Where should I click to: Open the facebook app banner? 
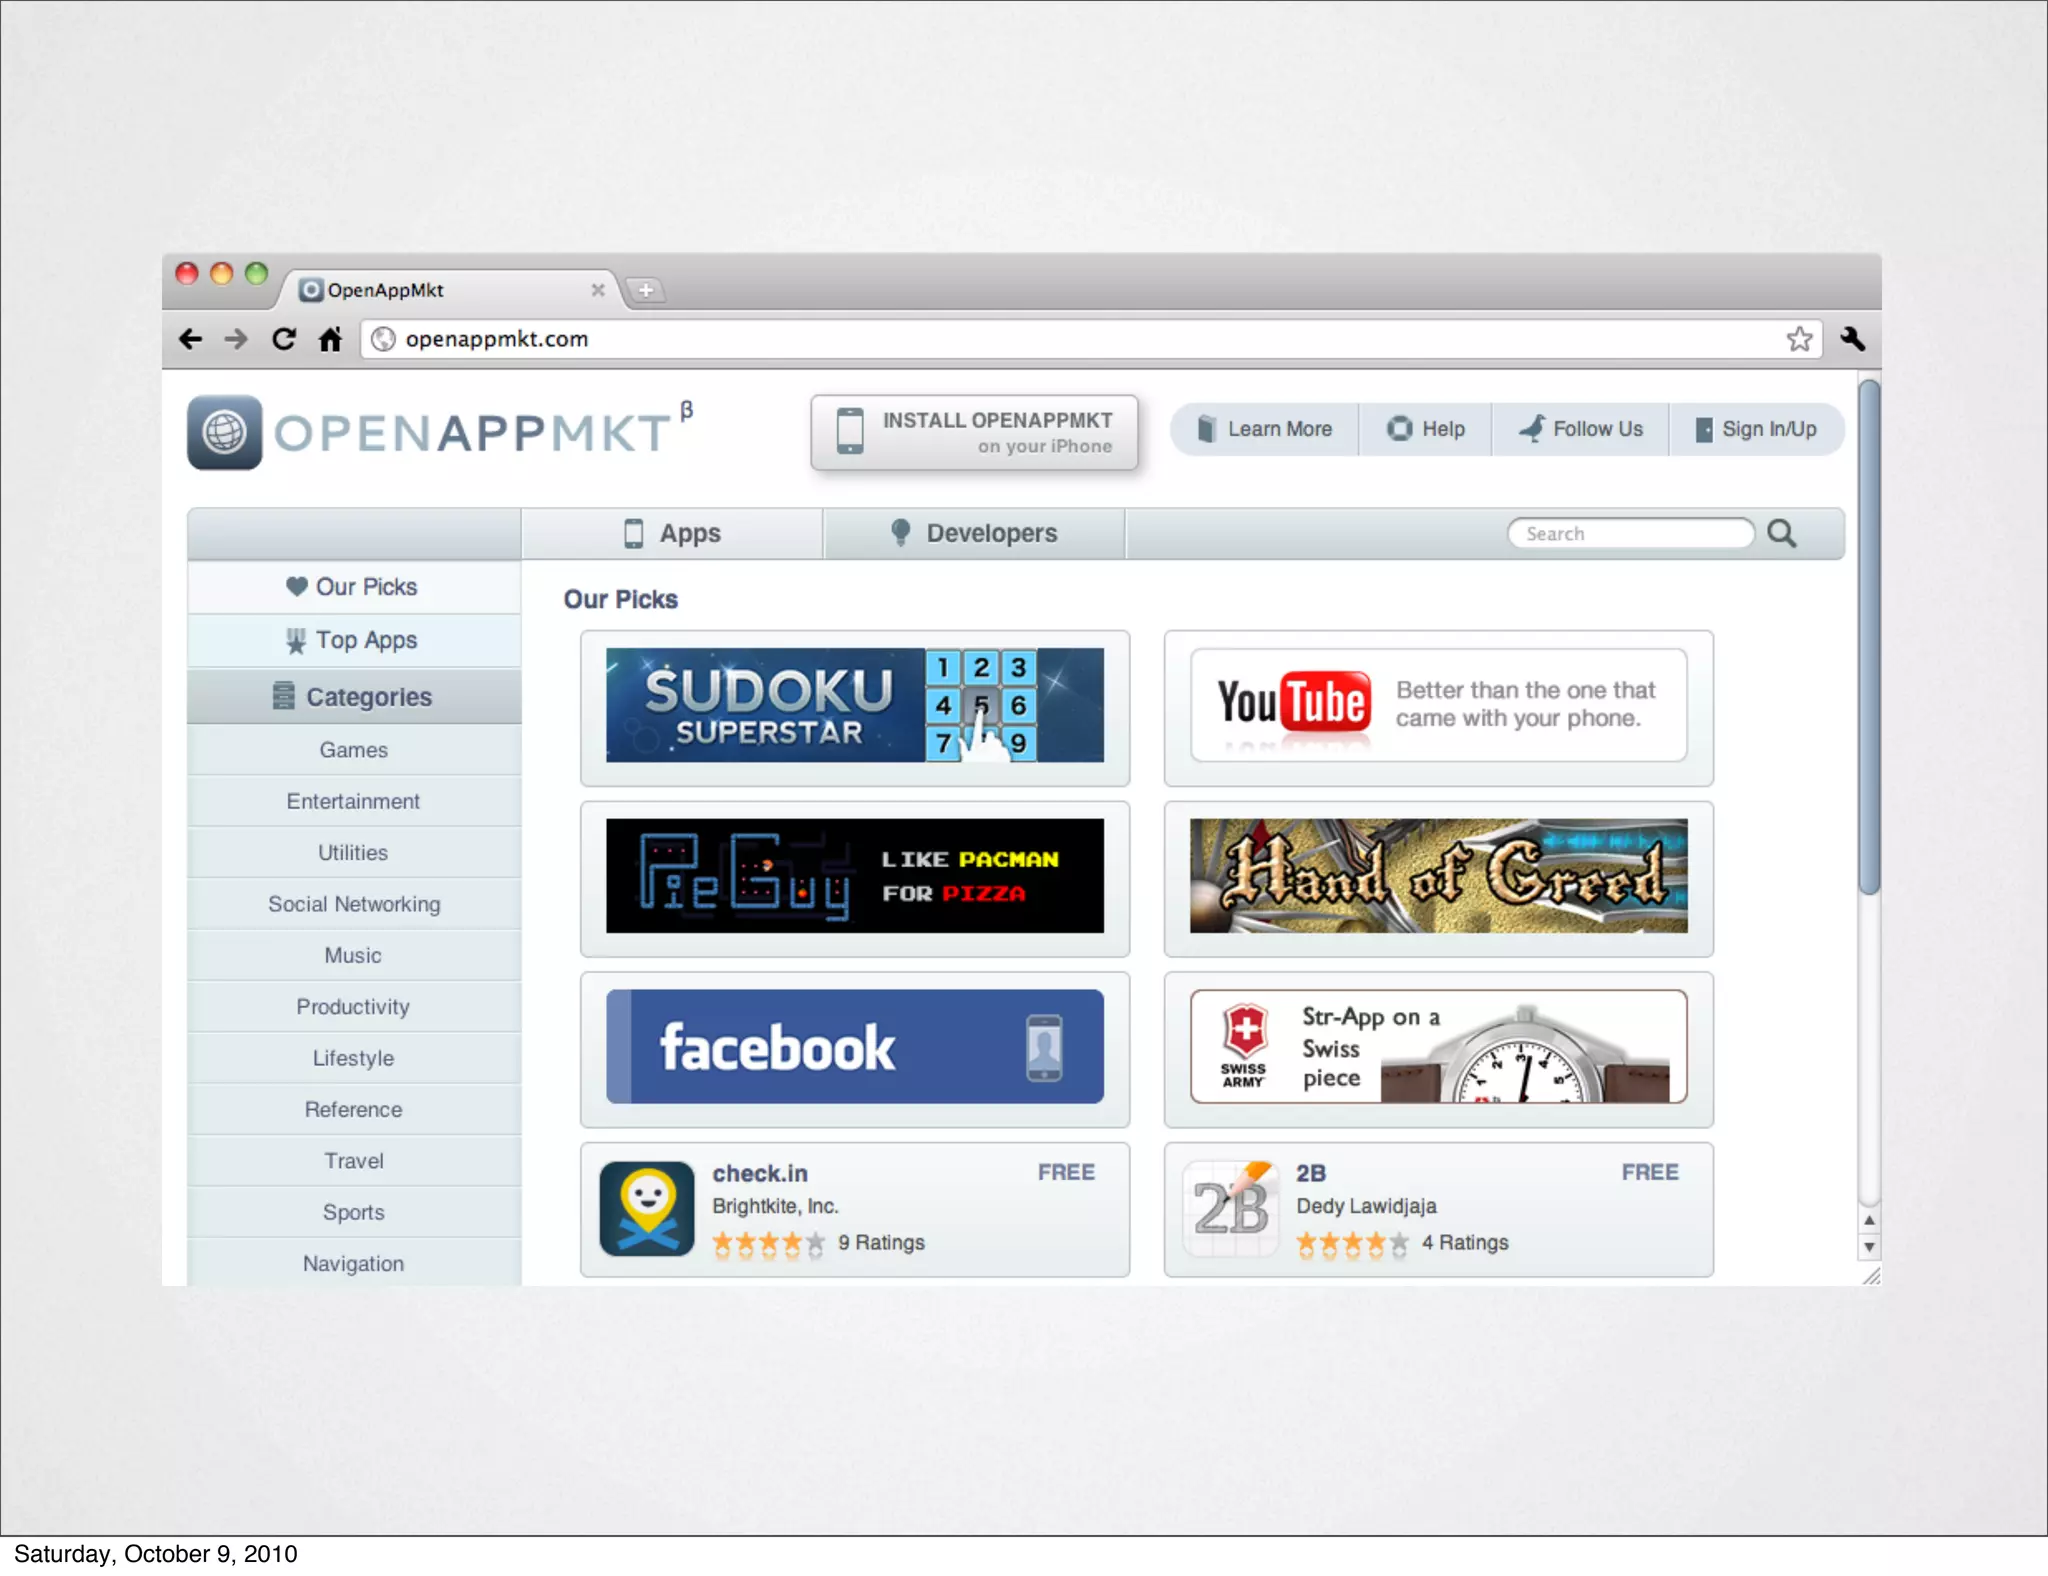(x=855, y=1047)
